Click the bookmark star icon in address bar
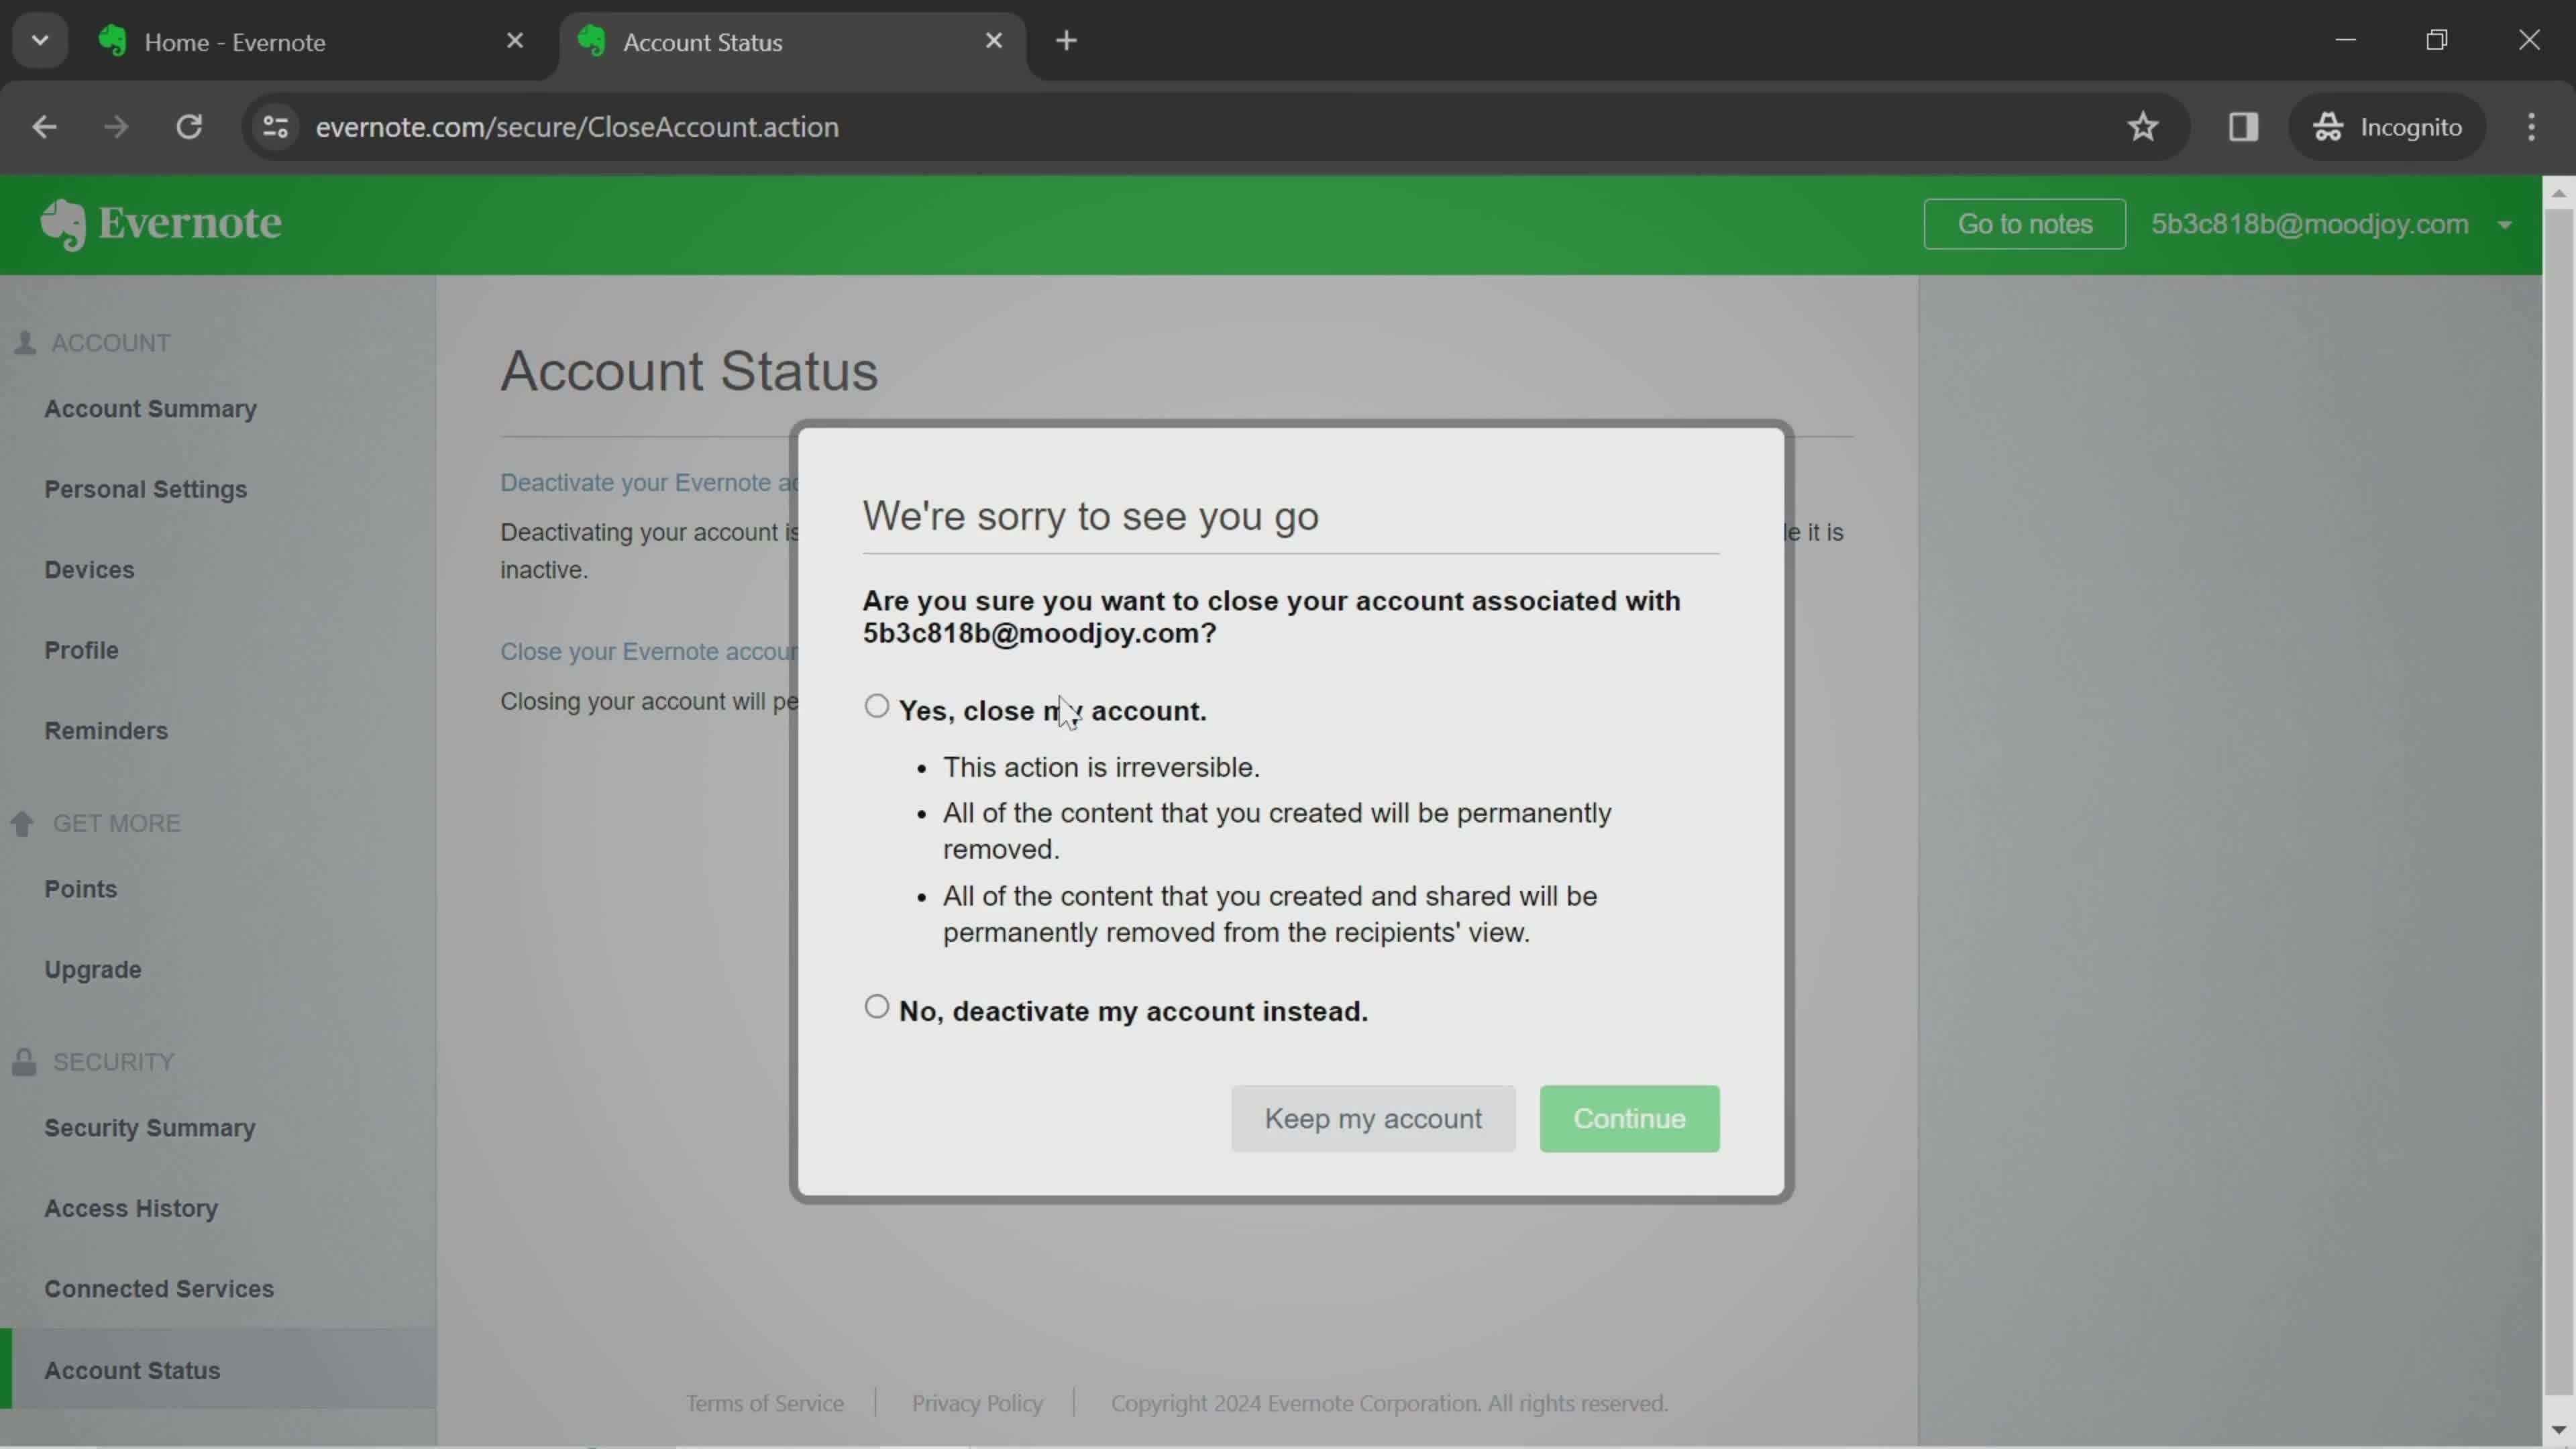 pos(2144,125)
